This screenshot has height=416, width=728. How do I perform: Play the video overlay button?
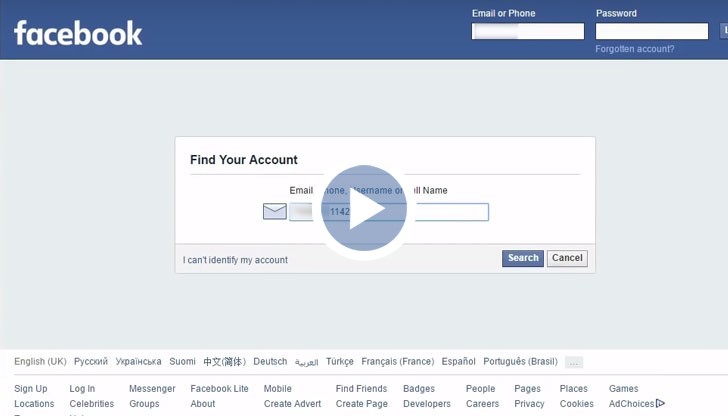(364, 208)
